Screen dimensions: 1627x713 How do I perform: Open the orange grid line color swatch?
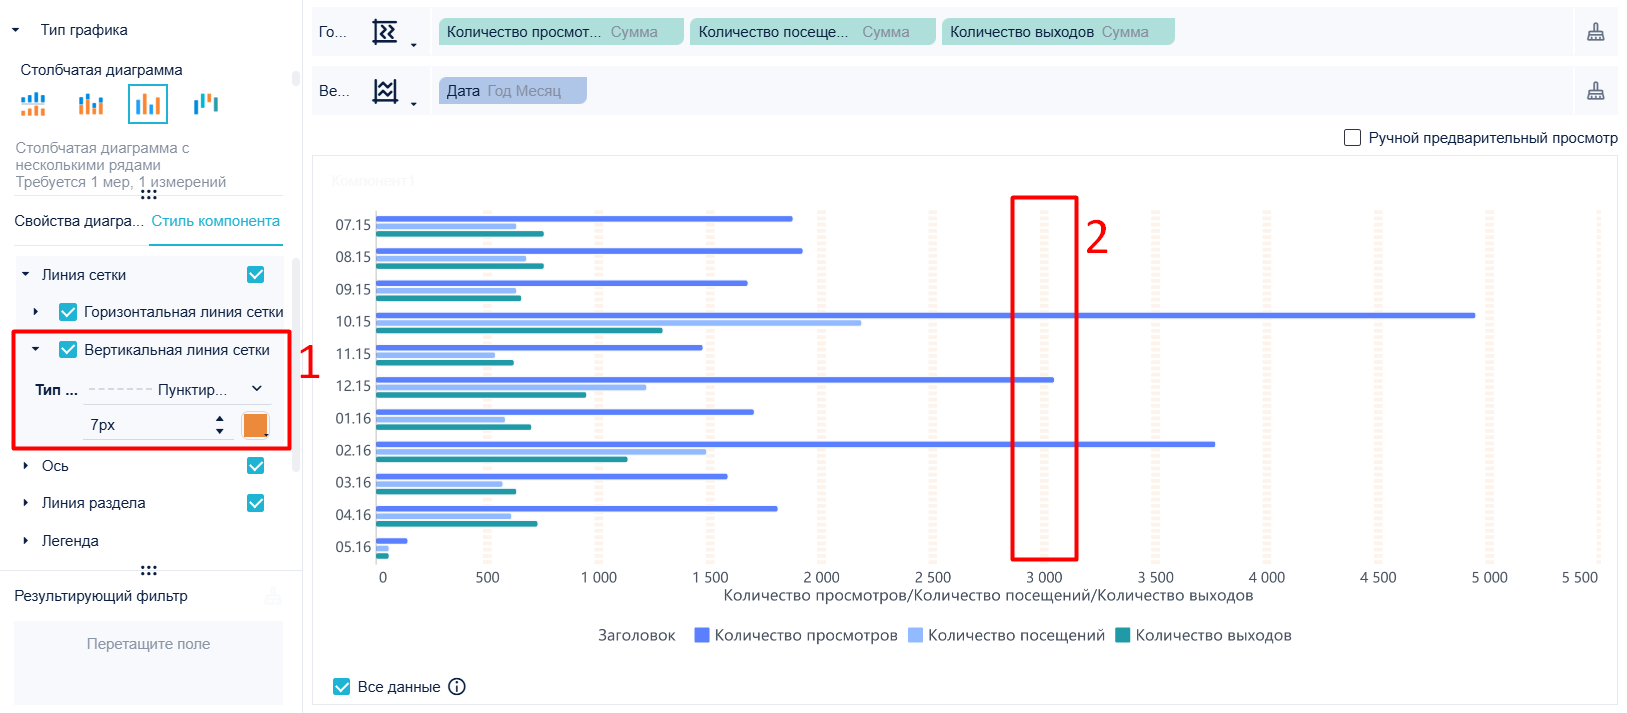(256, 425)
